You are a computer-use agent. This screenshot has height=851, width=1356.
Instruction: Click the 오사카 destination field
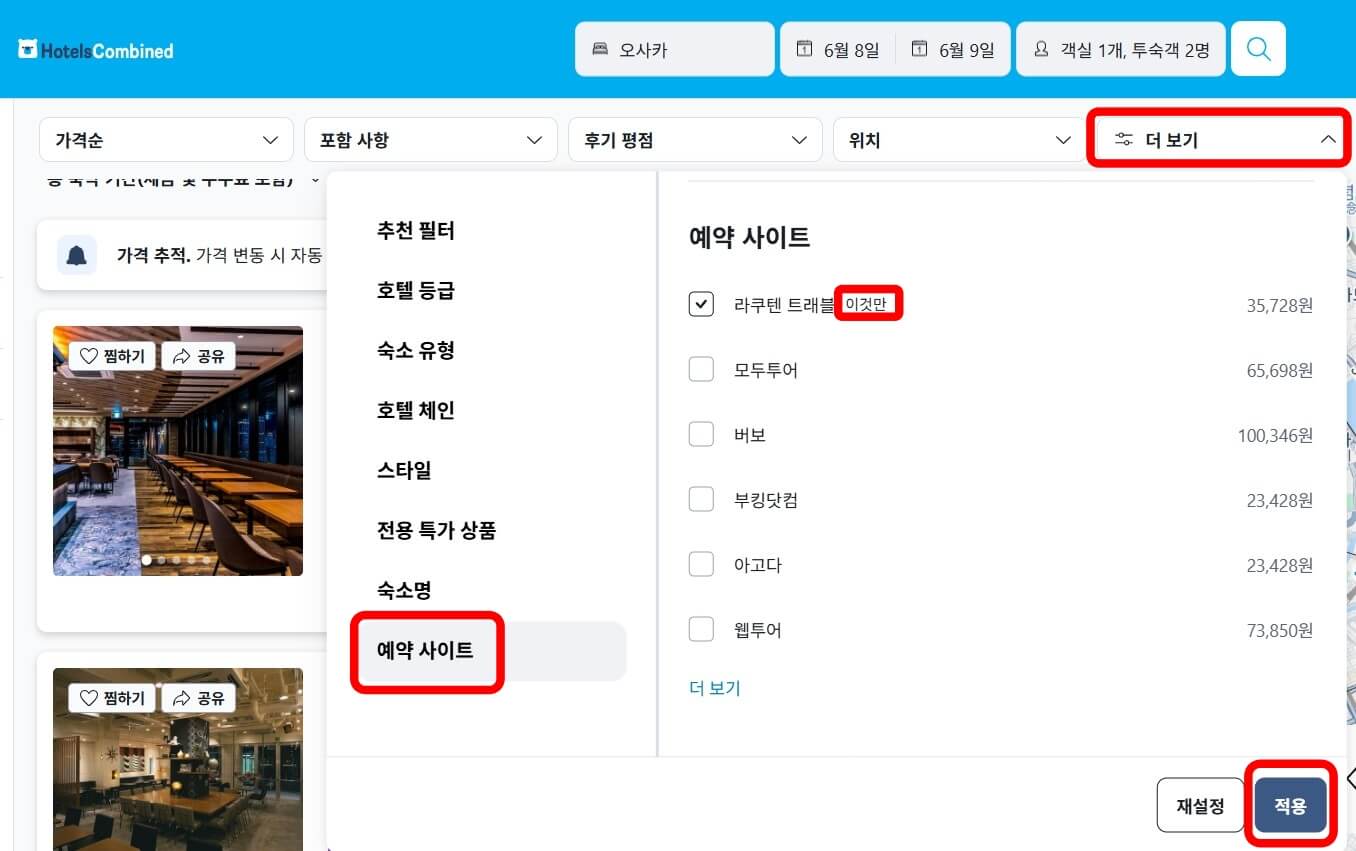(x=675, y=49)
